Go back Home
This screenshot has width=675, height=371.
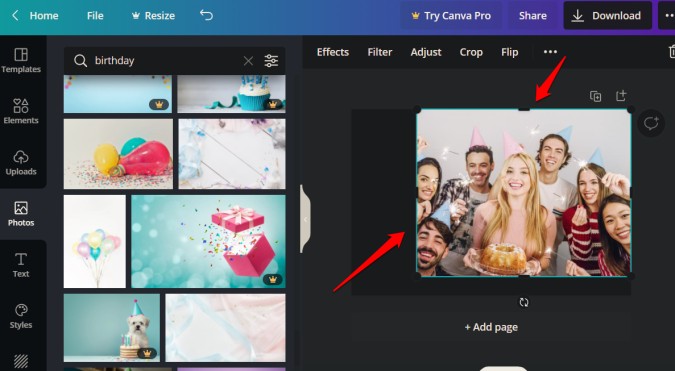[x=35, y=16]
